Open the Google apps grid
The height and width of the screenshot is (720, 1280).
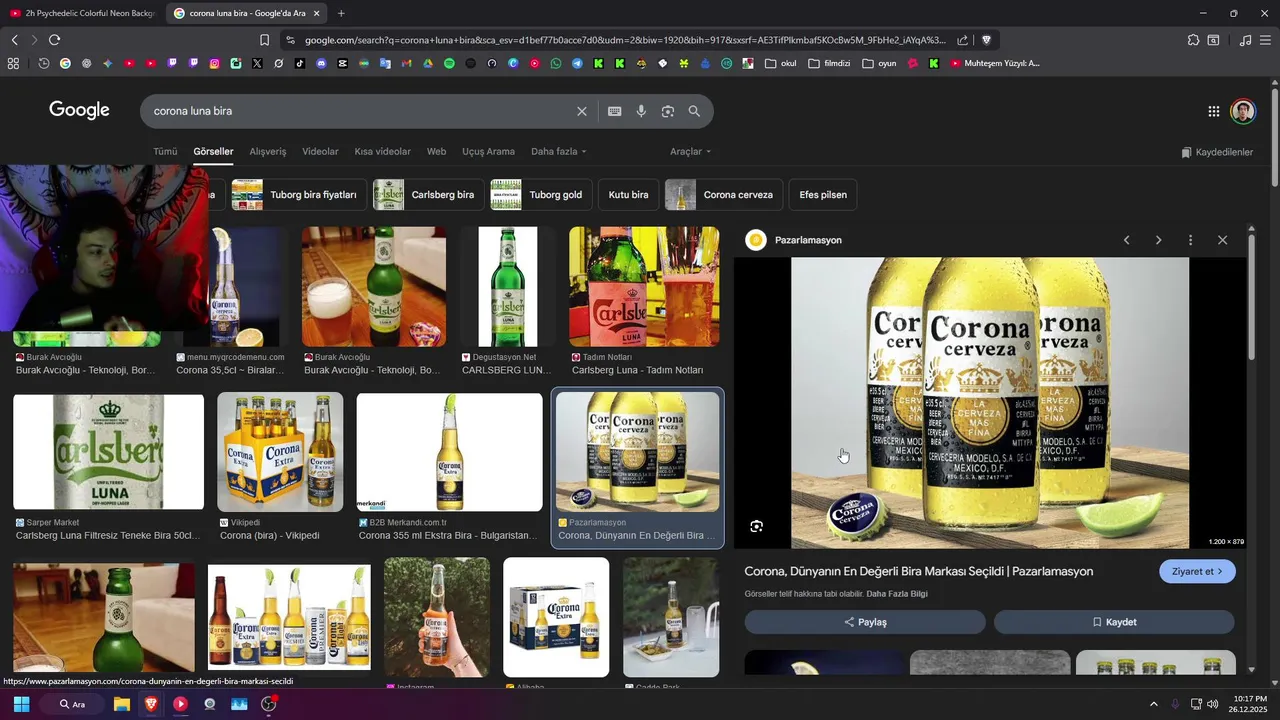point(1213,112)
